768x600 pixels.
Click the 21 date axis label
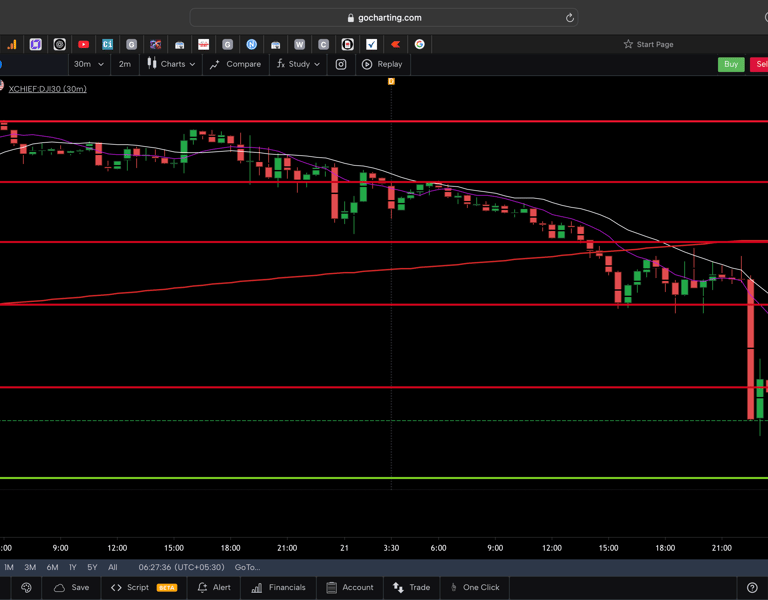coord(344,548)
